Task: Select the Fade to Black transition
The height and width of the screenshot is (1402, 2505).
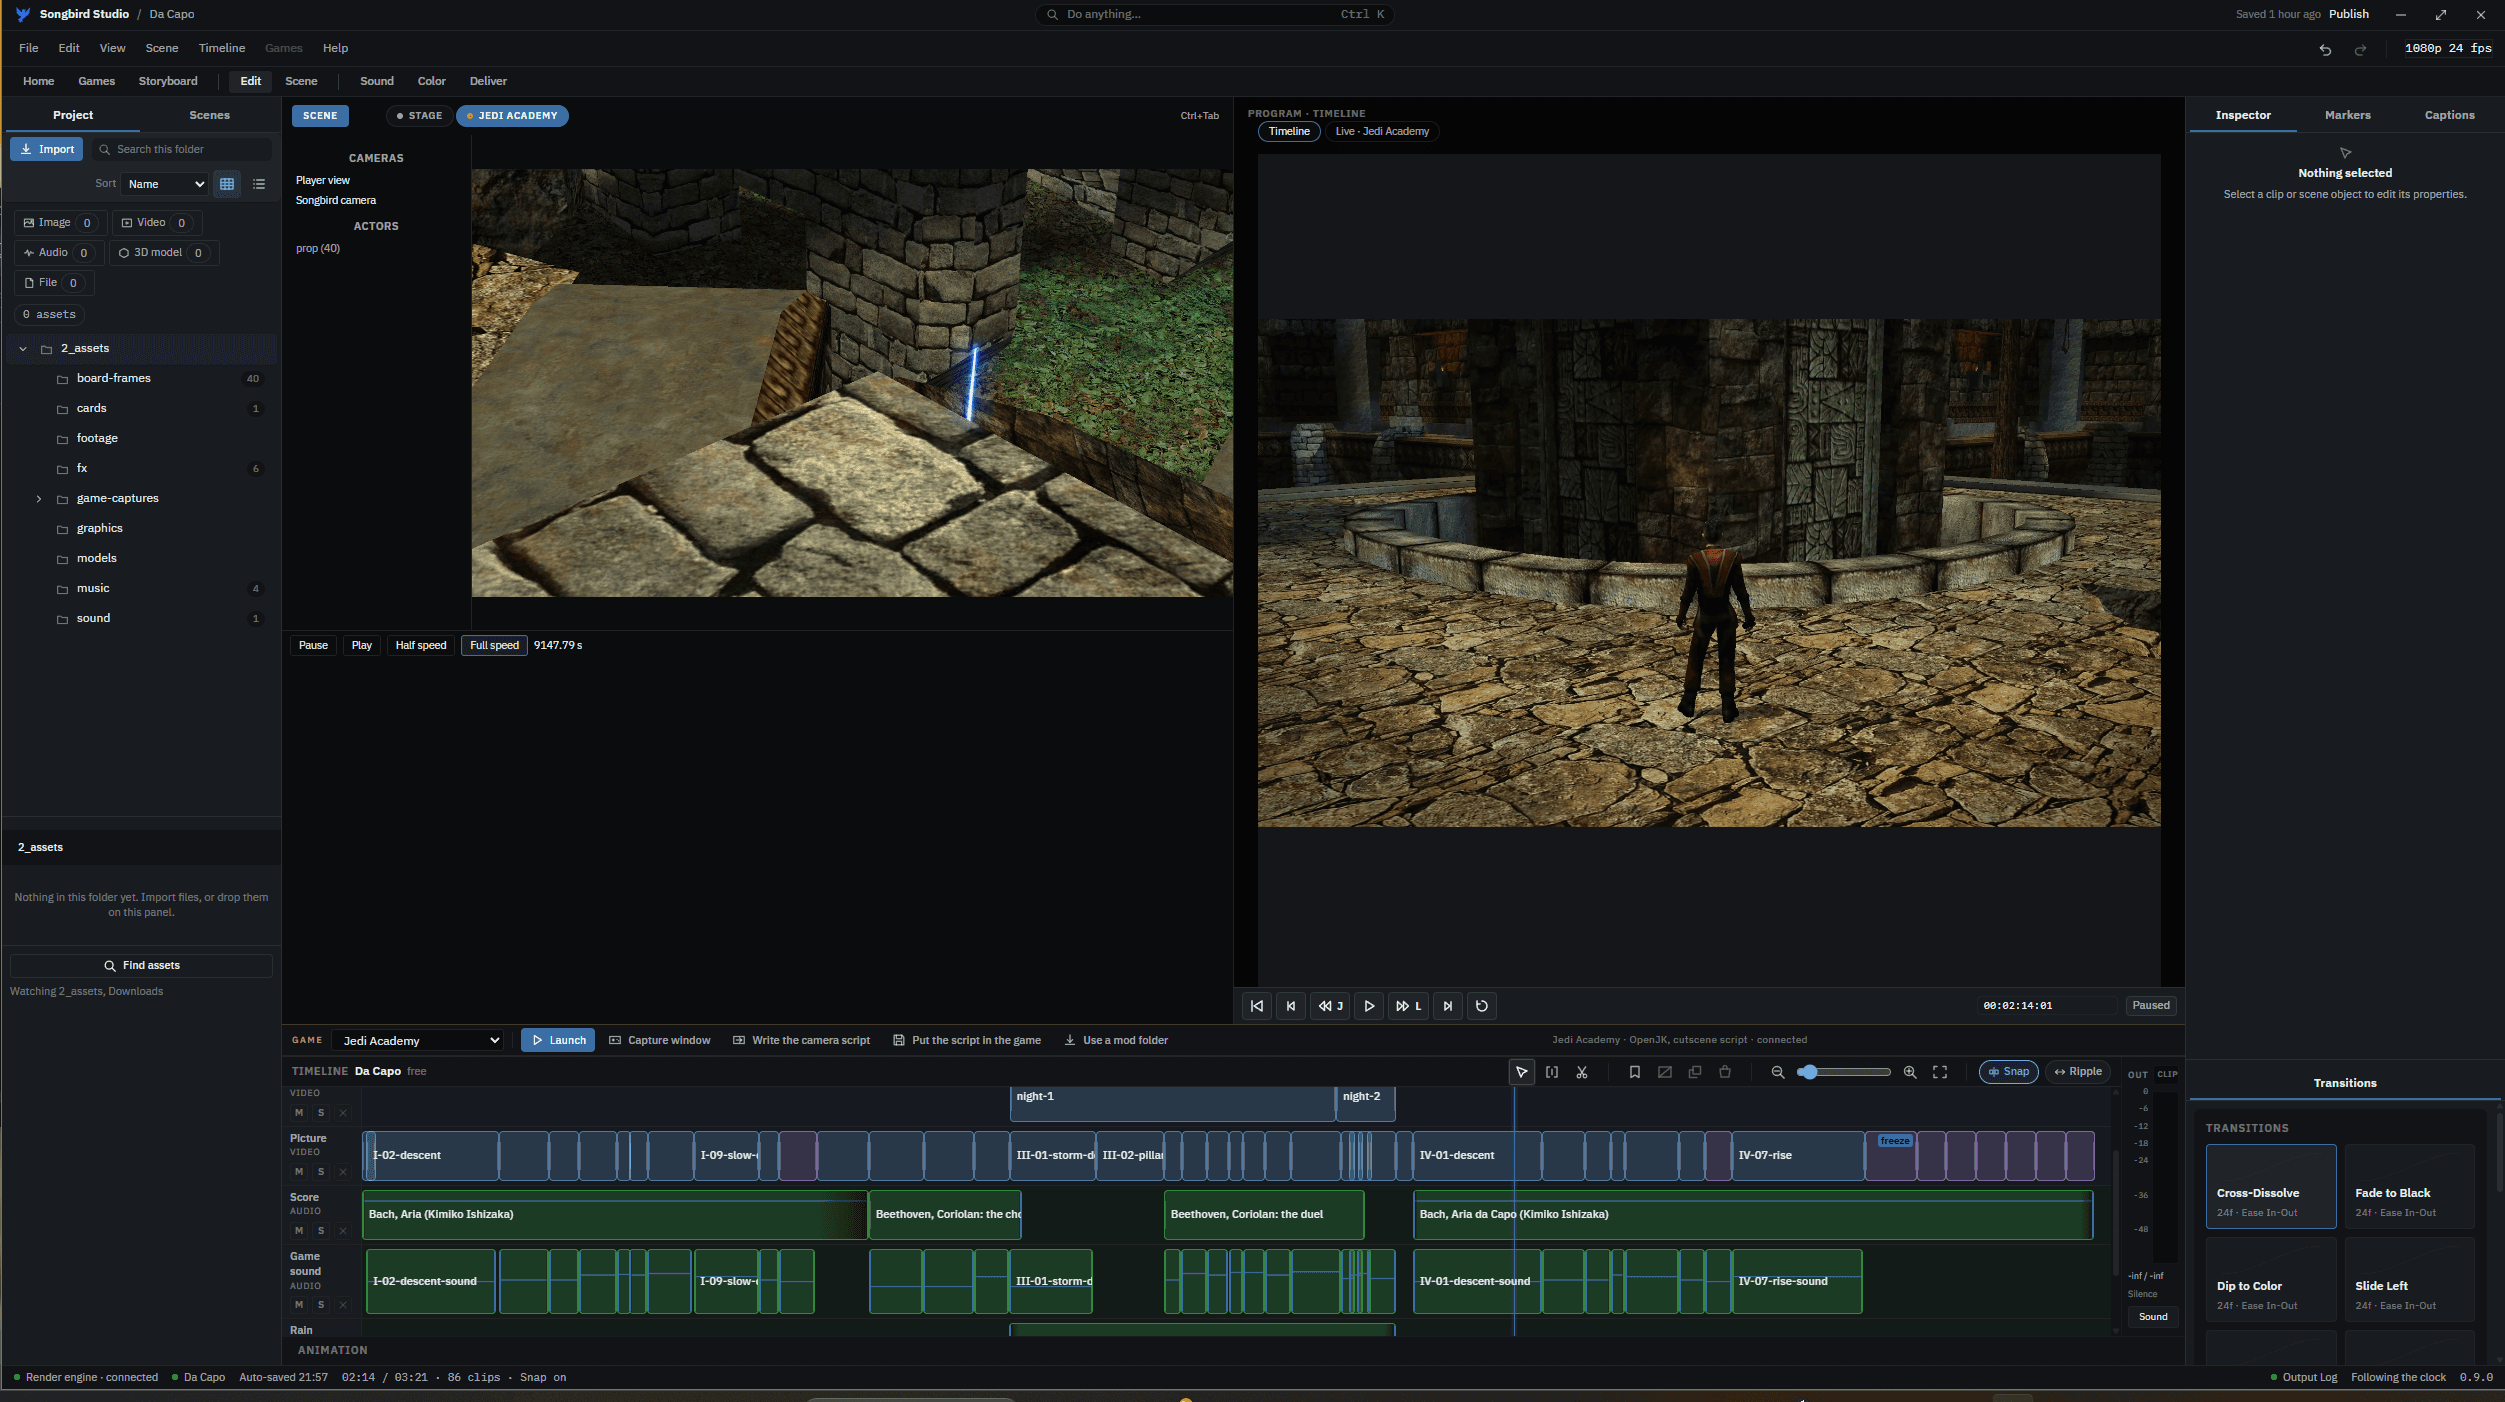Action: coord(2409,1187)
